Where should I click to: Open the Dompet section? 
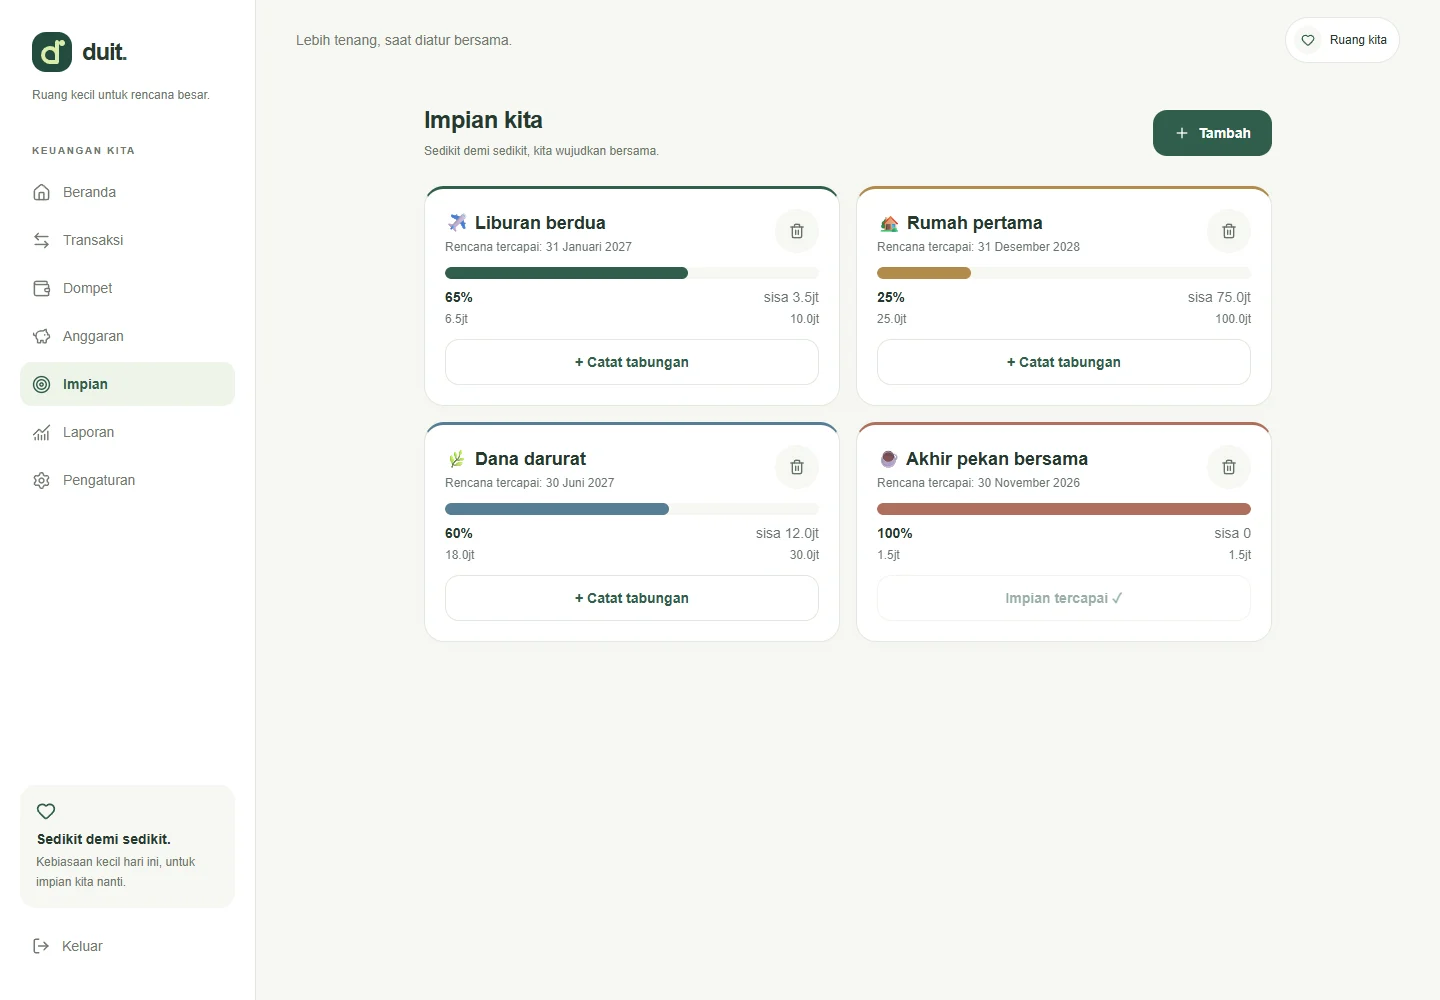coord(127,288)
